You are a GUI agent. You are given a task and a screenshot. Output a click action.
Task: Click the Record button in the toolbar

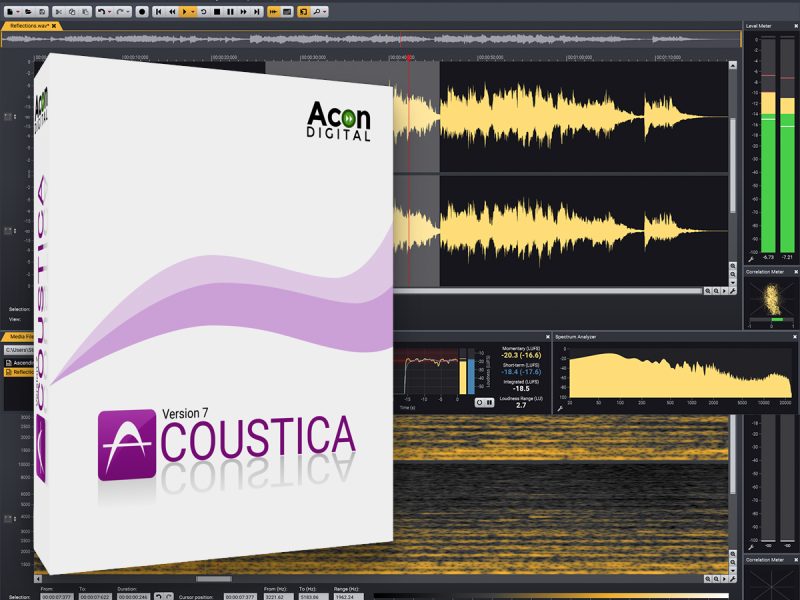coord(142,11)
